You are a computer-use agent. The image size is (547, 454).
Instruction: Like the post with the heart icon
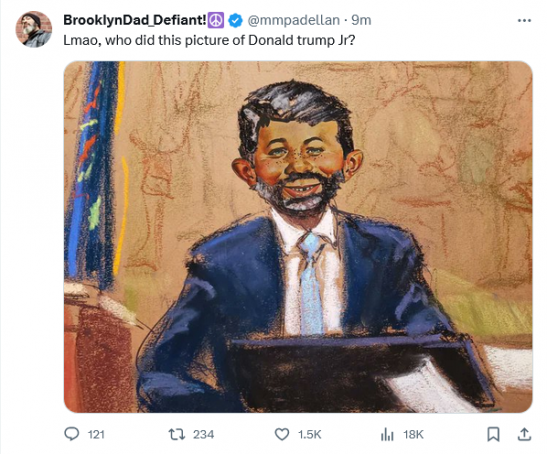click(x=282, y=434)
